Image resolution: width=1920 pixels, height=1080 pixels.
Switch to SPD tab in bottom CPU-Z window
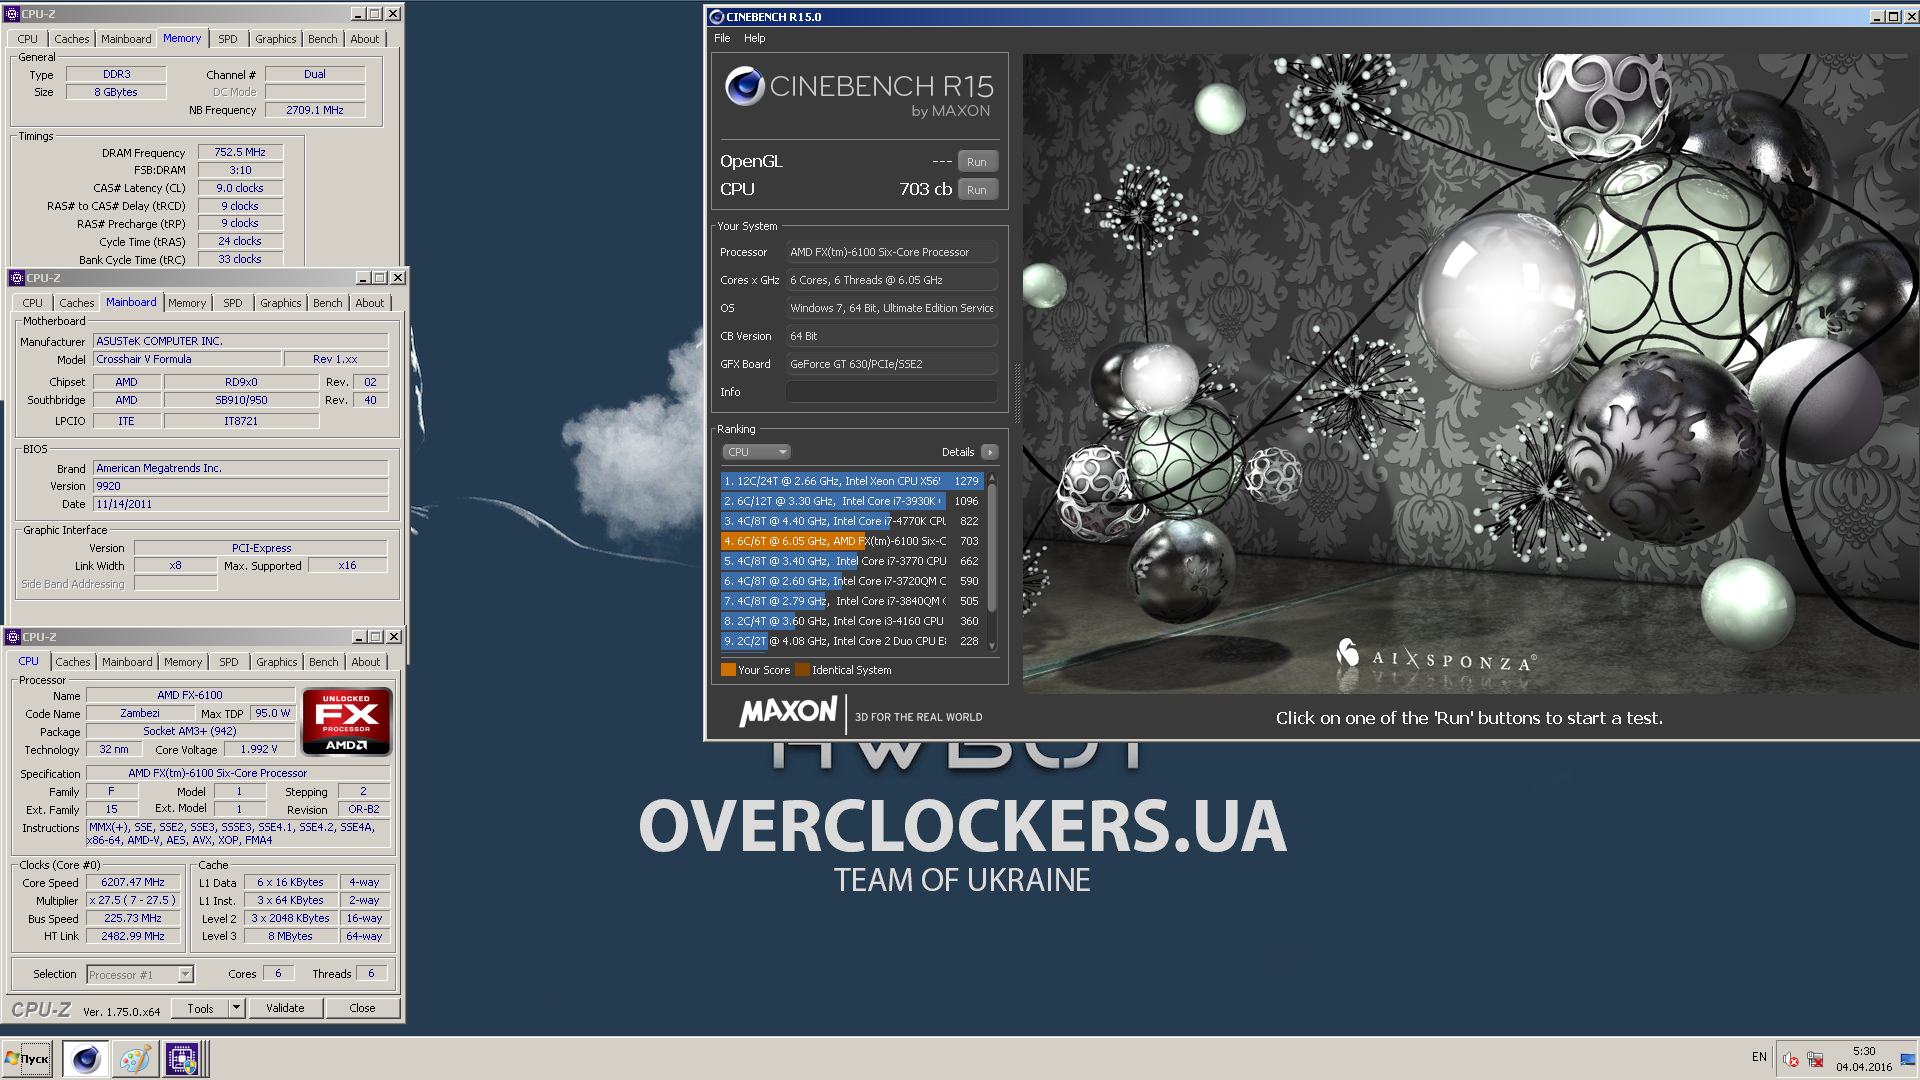[x=229, y=662]
